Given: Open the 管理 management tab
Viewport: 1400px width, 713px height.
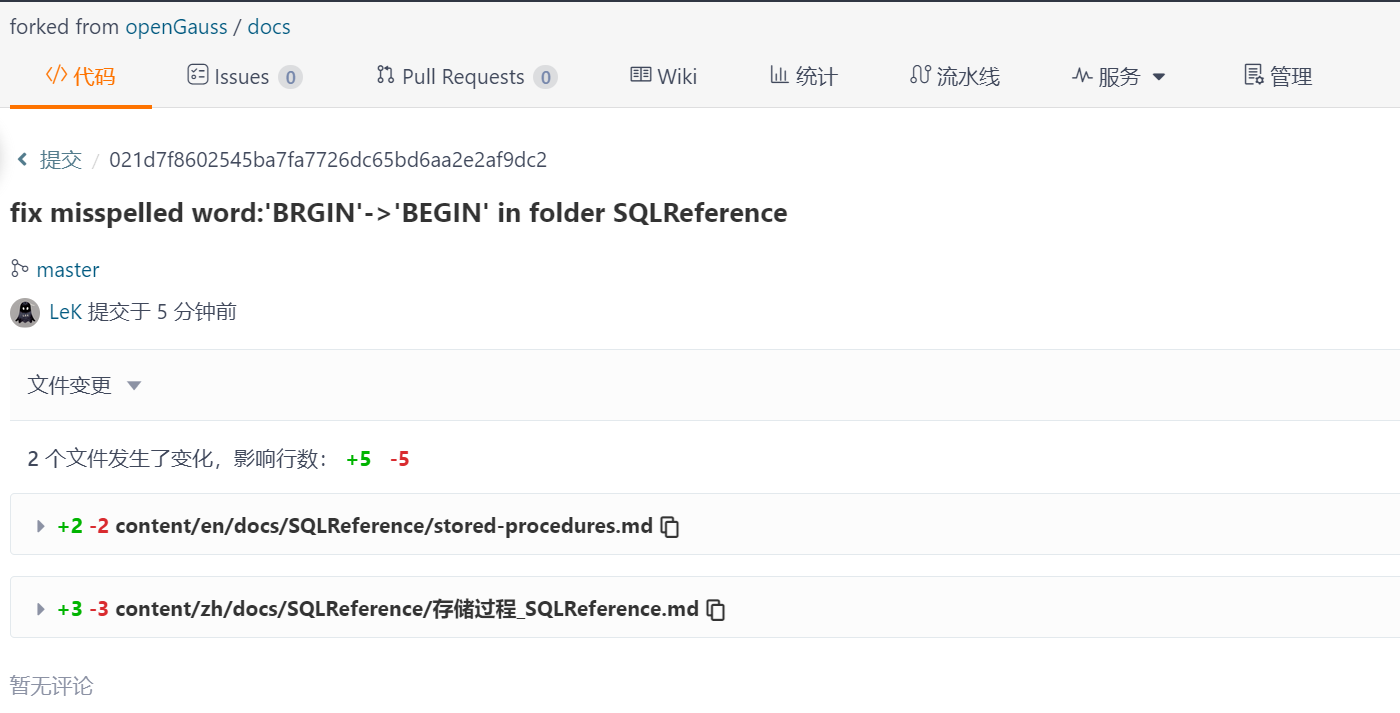Looking at the screenshot, I should point(1277,77).
